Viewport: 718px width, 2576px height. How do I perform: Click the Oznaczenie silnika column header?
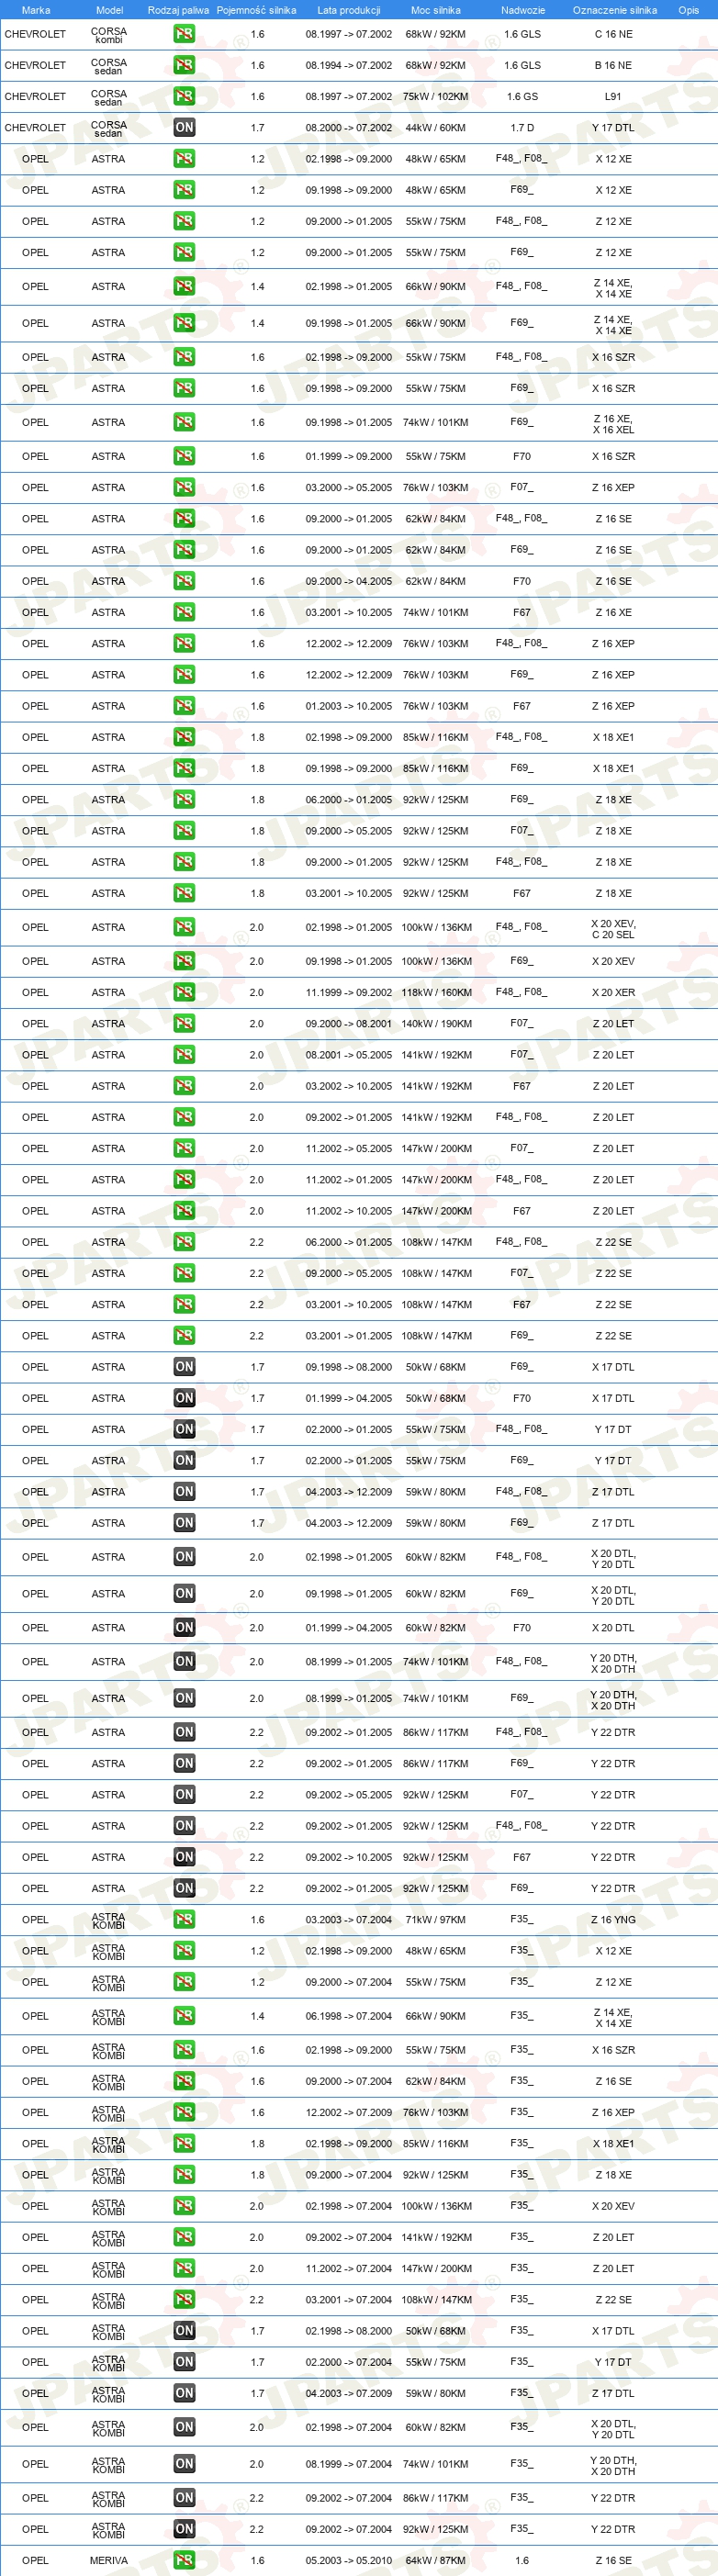pyautogui.click(x=615, y=10)
